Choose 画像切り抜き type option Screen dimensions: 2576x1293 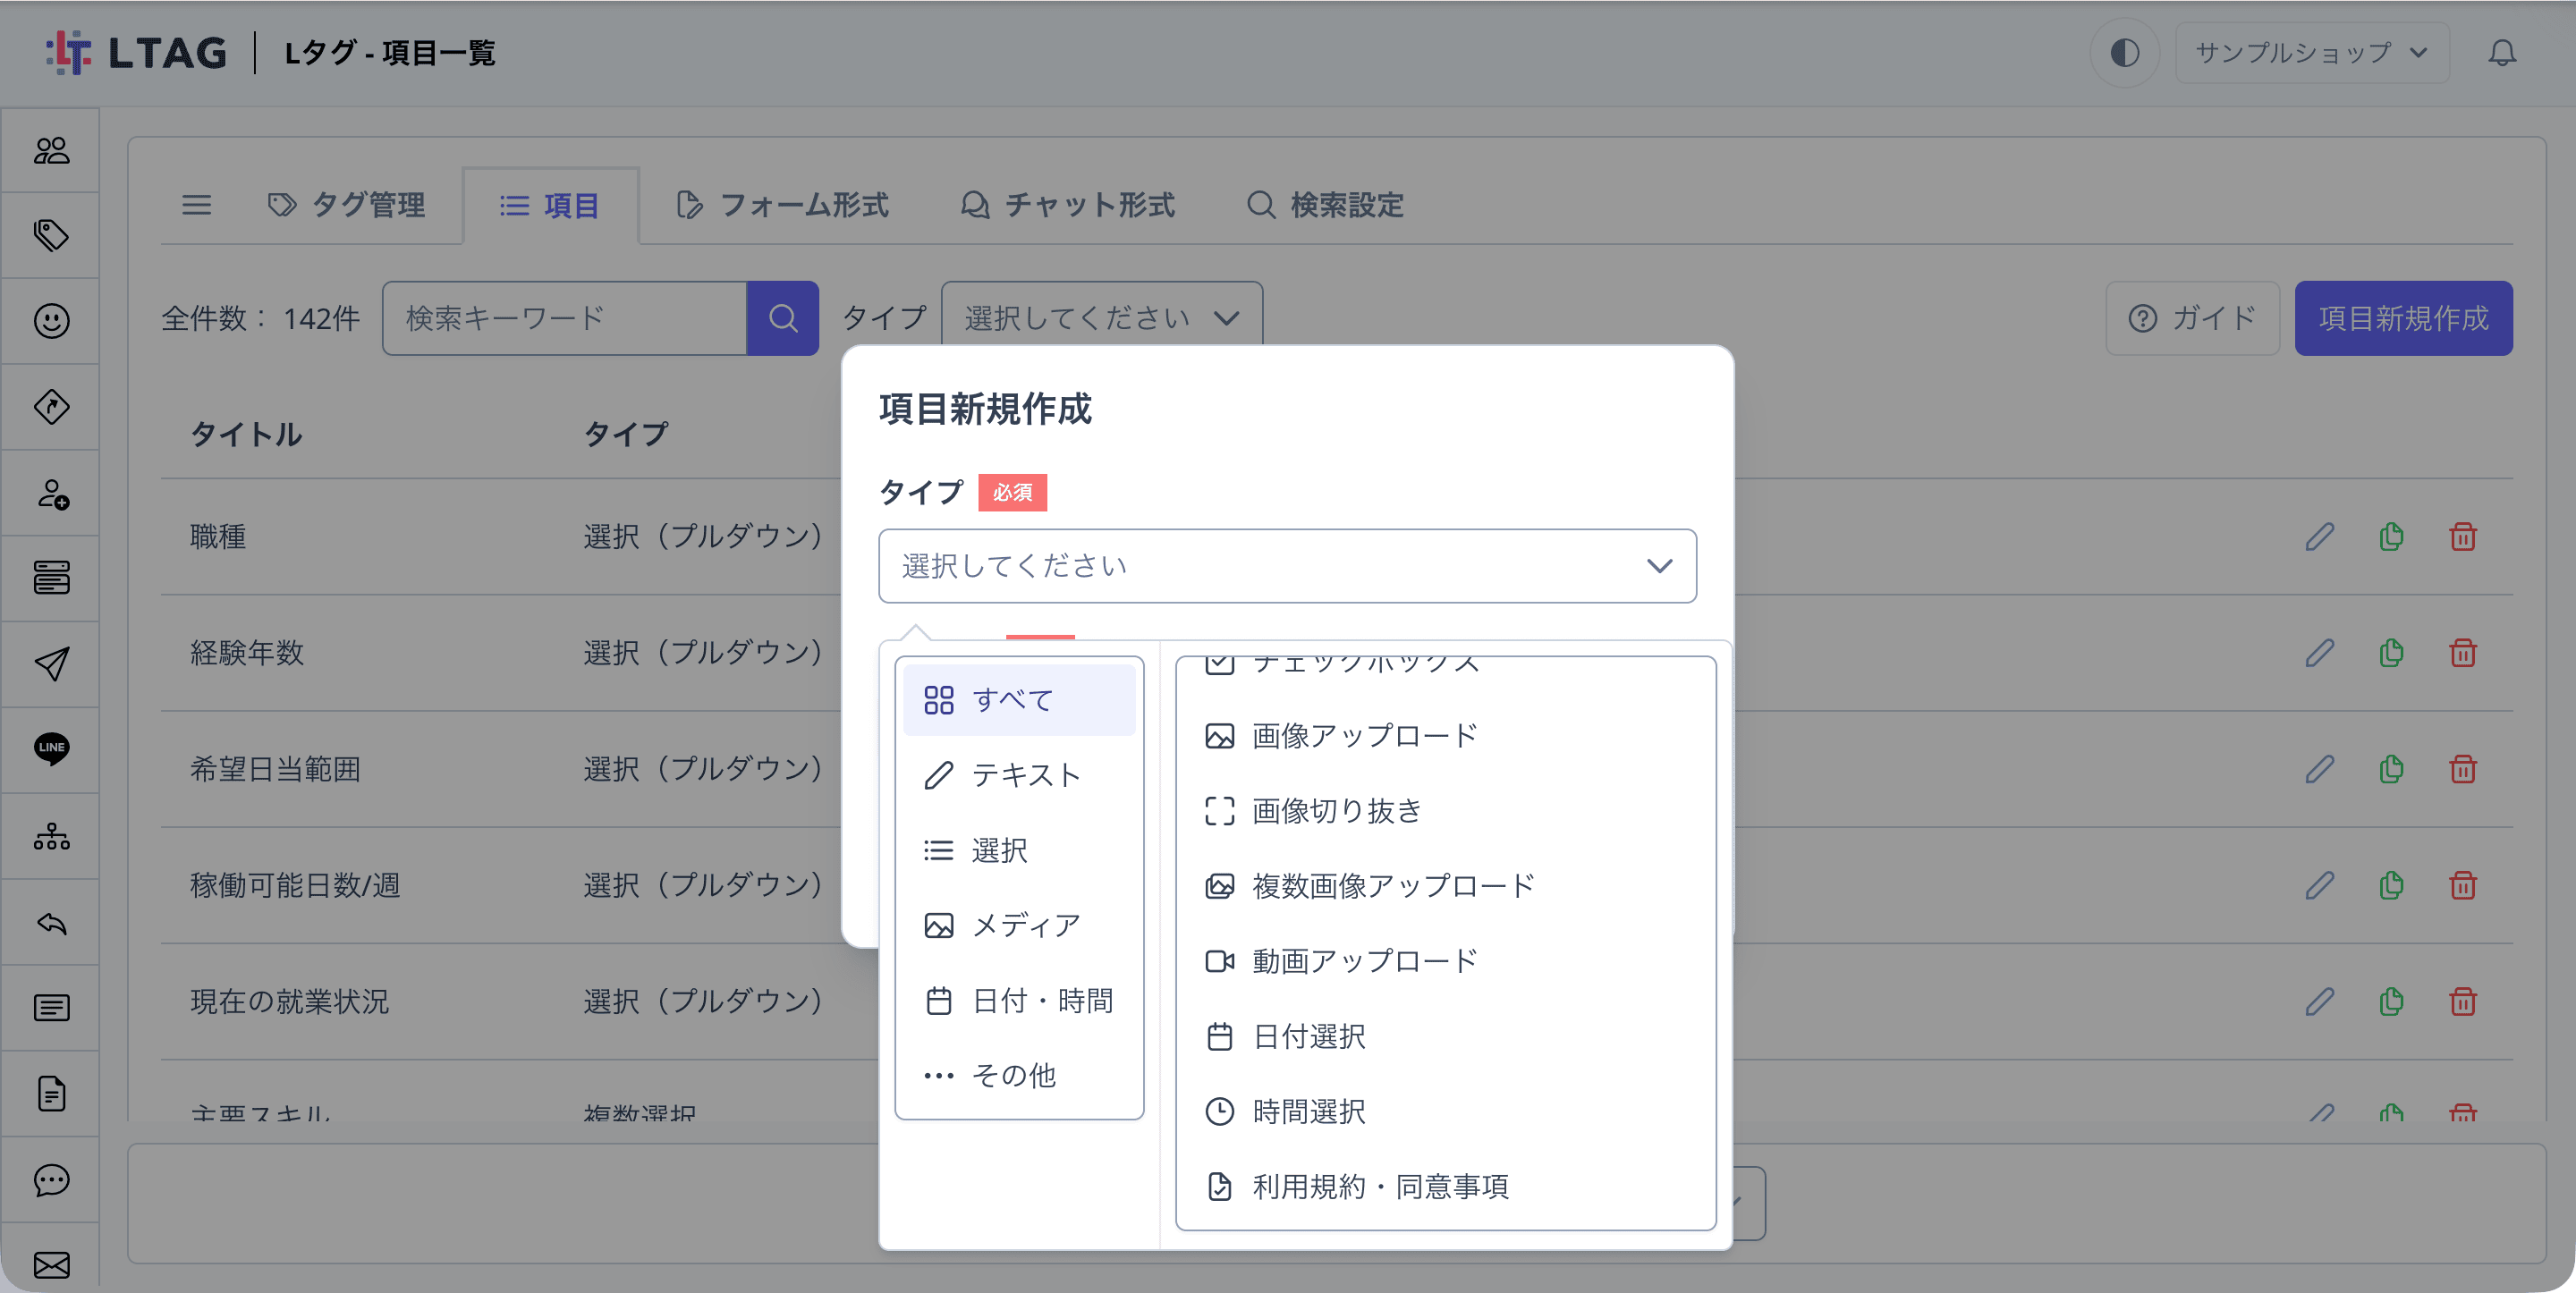coord(1445,811)
